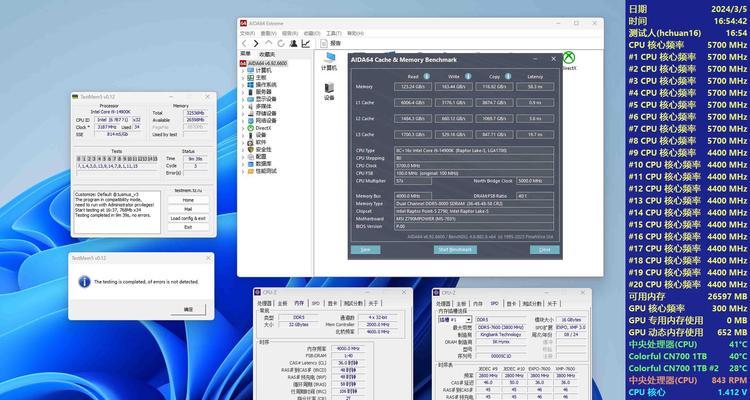Select the AIDA64 v6.92.6600 root tree node
Screen dimensions: 750x400
[264, 63]
